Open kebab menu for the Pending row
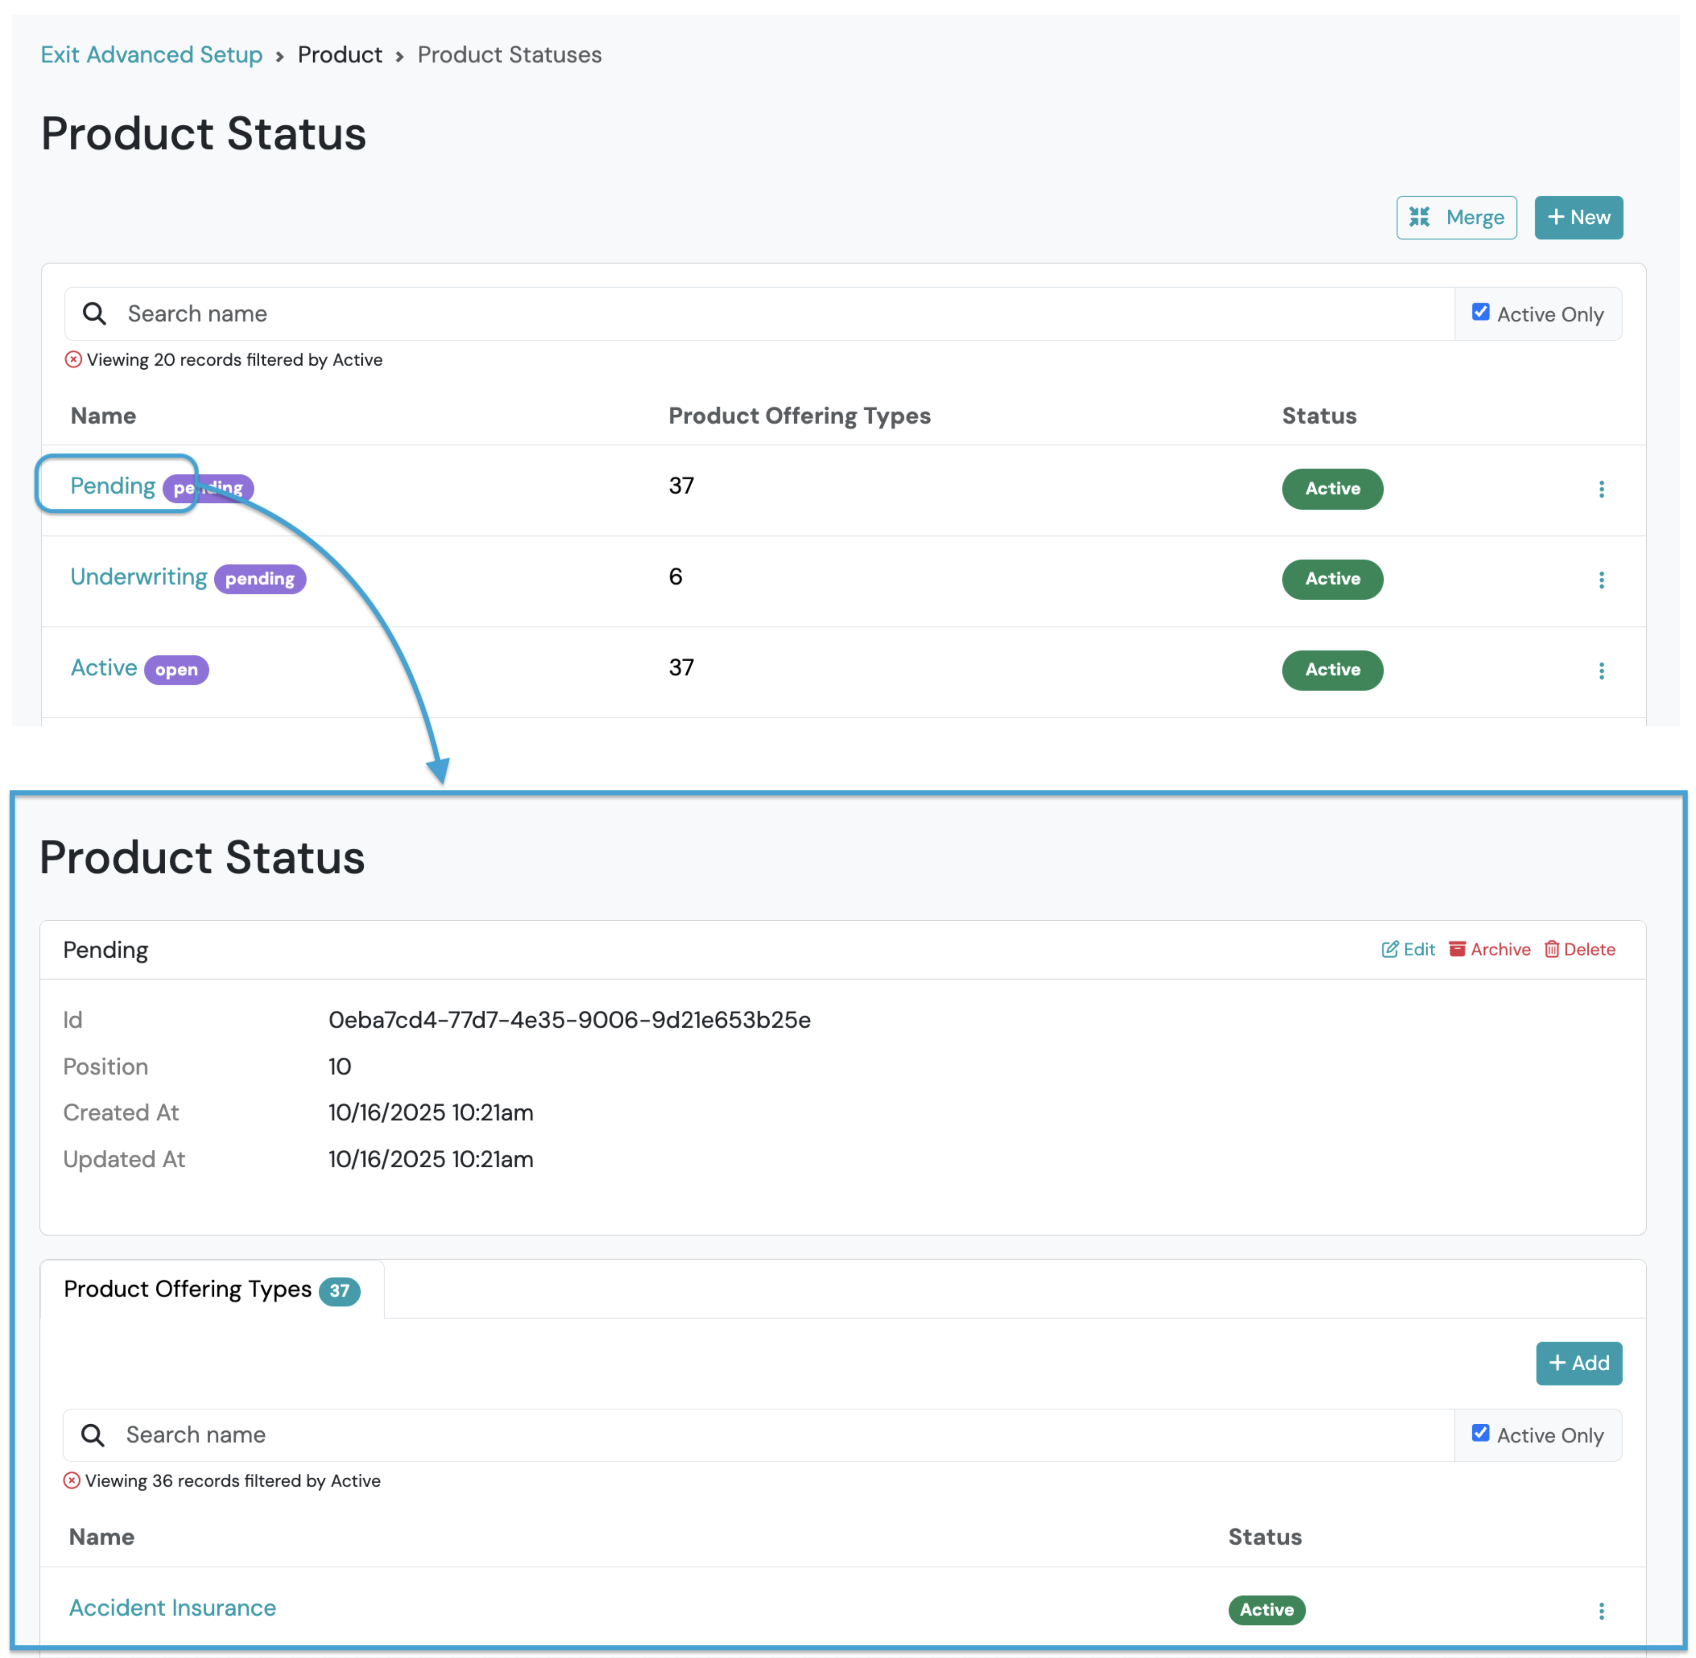This screenshot has height=1658, width=1696. pos(1601,489)
